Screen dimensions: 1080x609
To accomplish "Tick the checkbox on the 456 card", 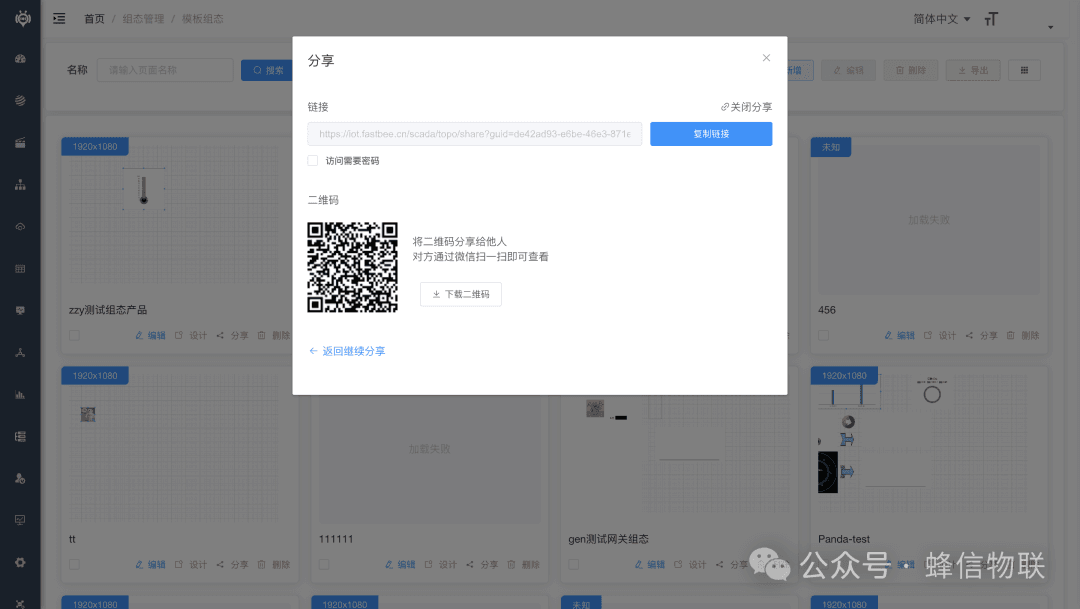I will point(824,336).
